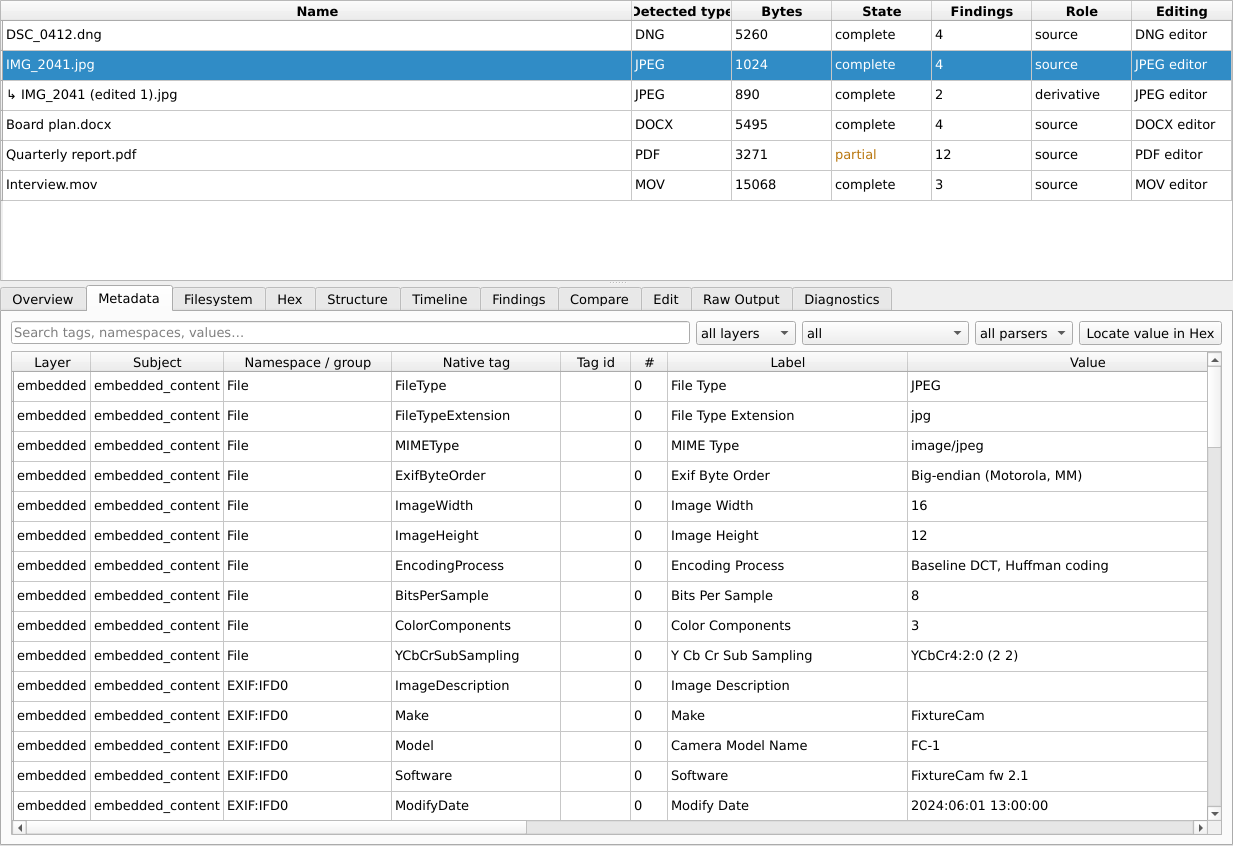1233x846 pixels.
Task: Sort files by the Editing column header
Action: point(1181,11)
